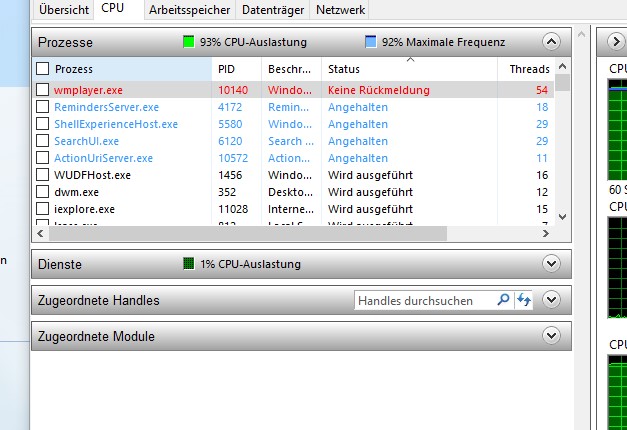Check the iexplore.exe checkbox
Image resolution: width=627 pixels, height=430 pixels.
42,209
